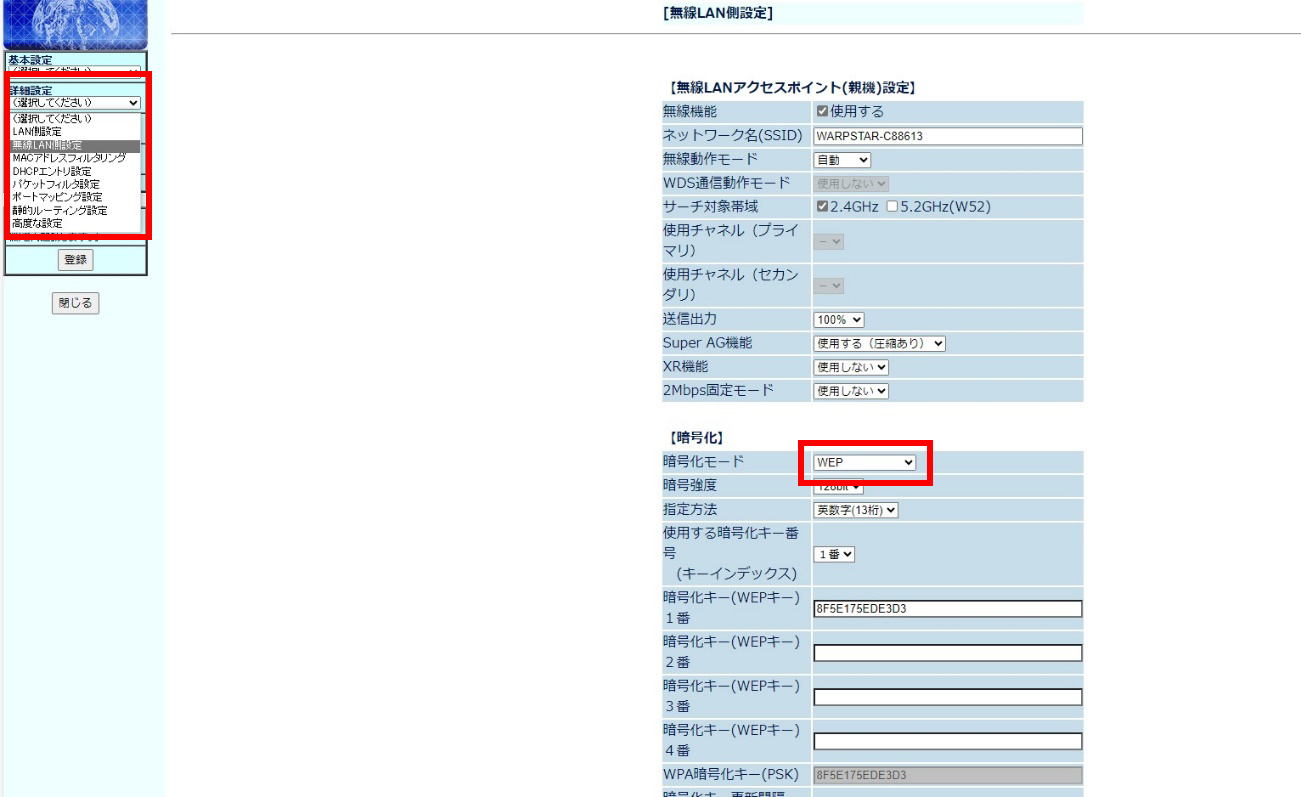The width and height of the screenshot is (1301, 797).
Task: Open the key index 1番 dropdown
Action: click(x=834, y=554)
